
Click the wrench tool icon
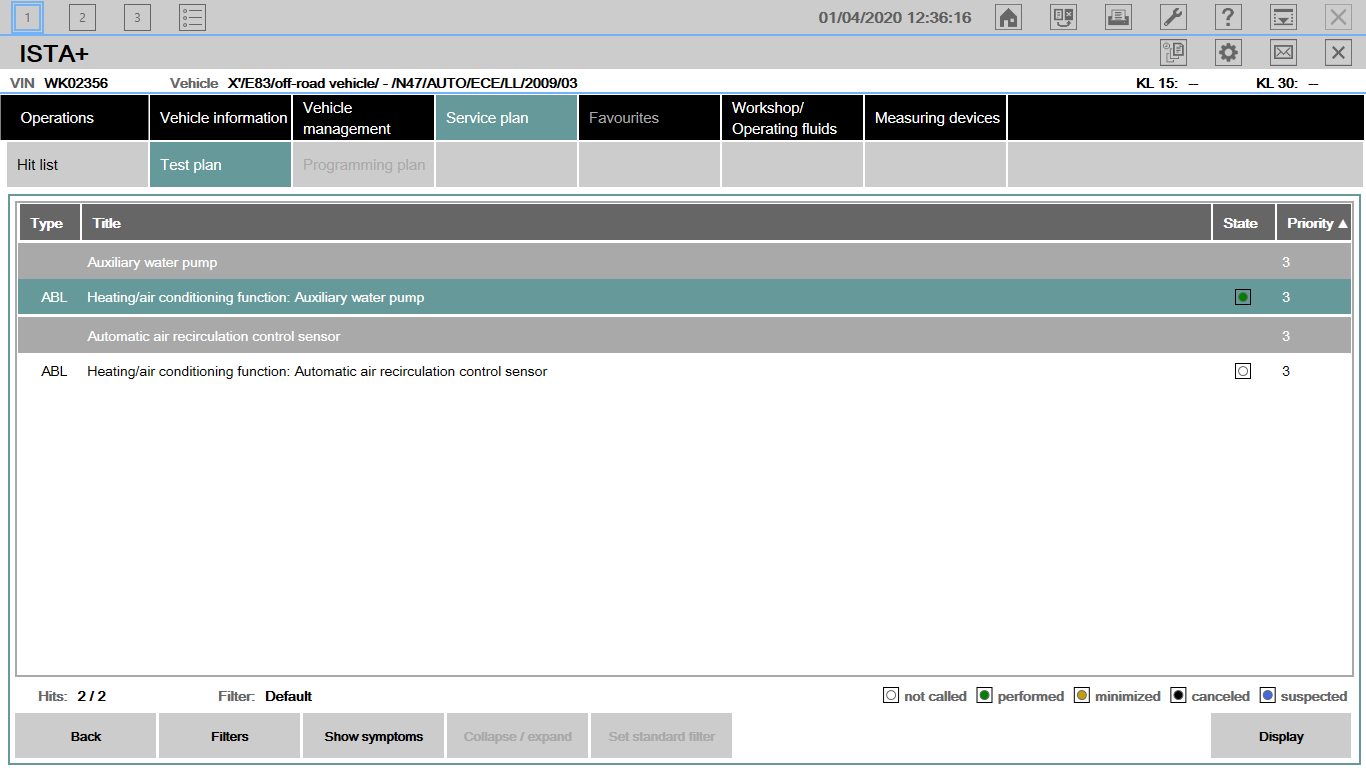click(x=1173, y=18)
